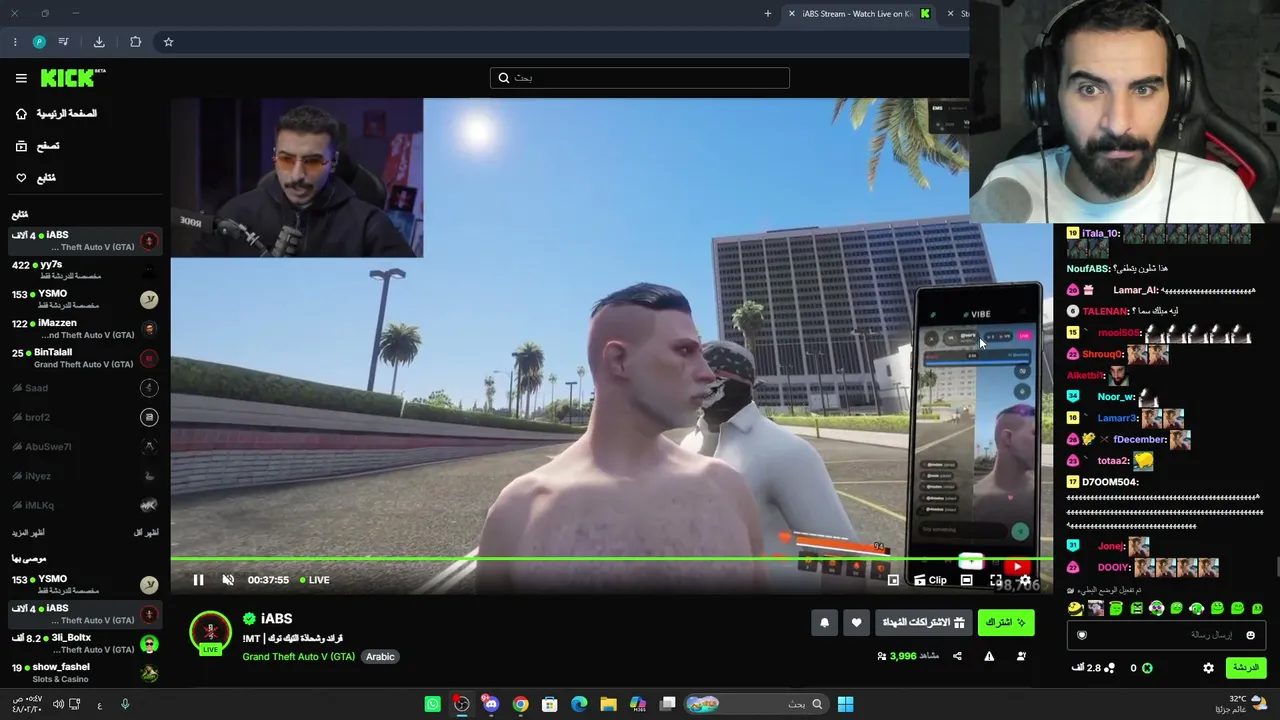The image size is (1280, 720).
Task: Open Discord from taskbar
Action: [x=491, y=704]
